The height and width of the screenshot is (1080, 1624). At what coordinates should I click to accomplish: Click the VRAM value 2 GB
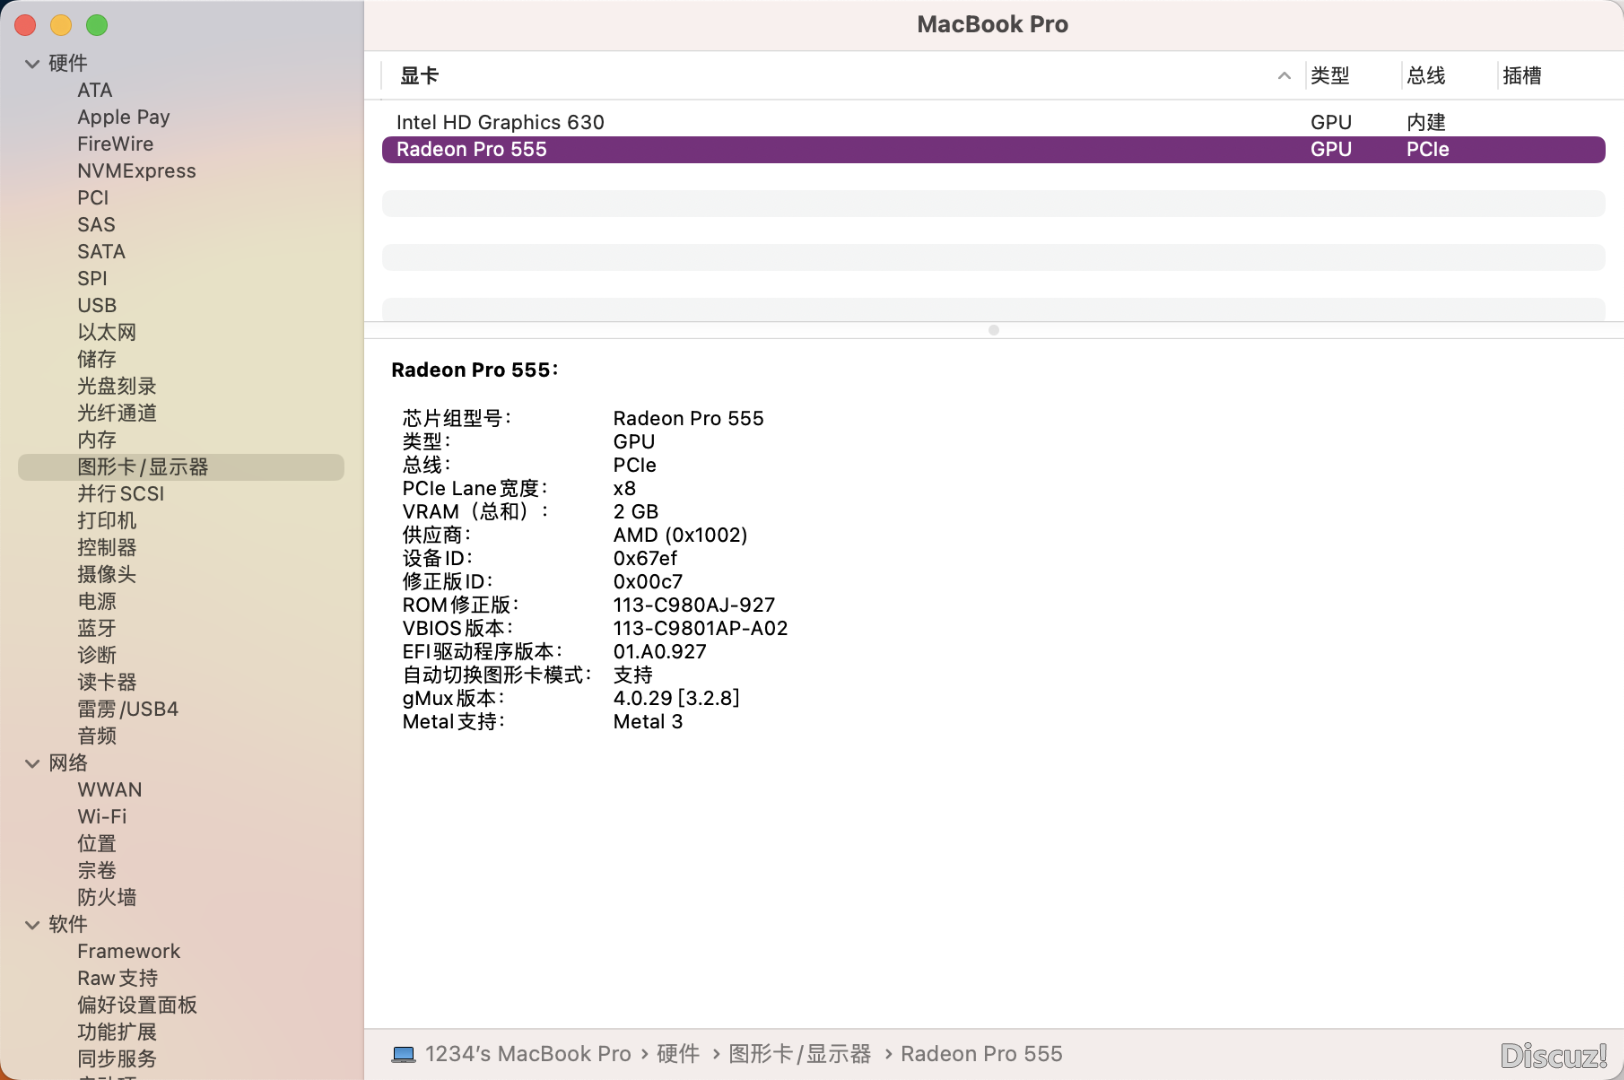636,512
